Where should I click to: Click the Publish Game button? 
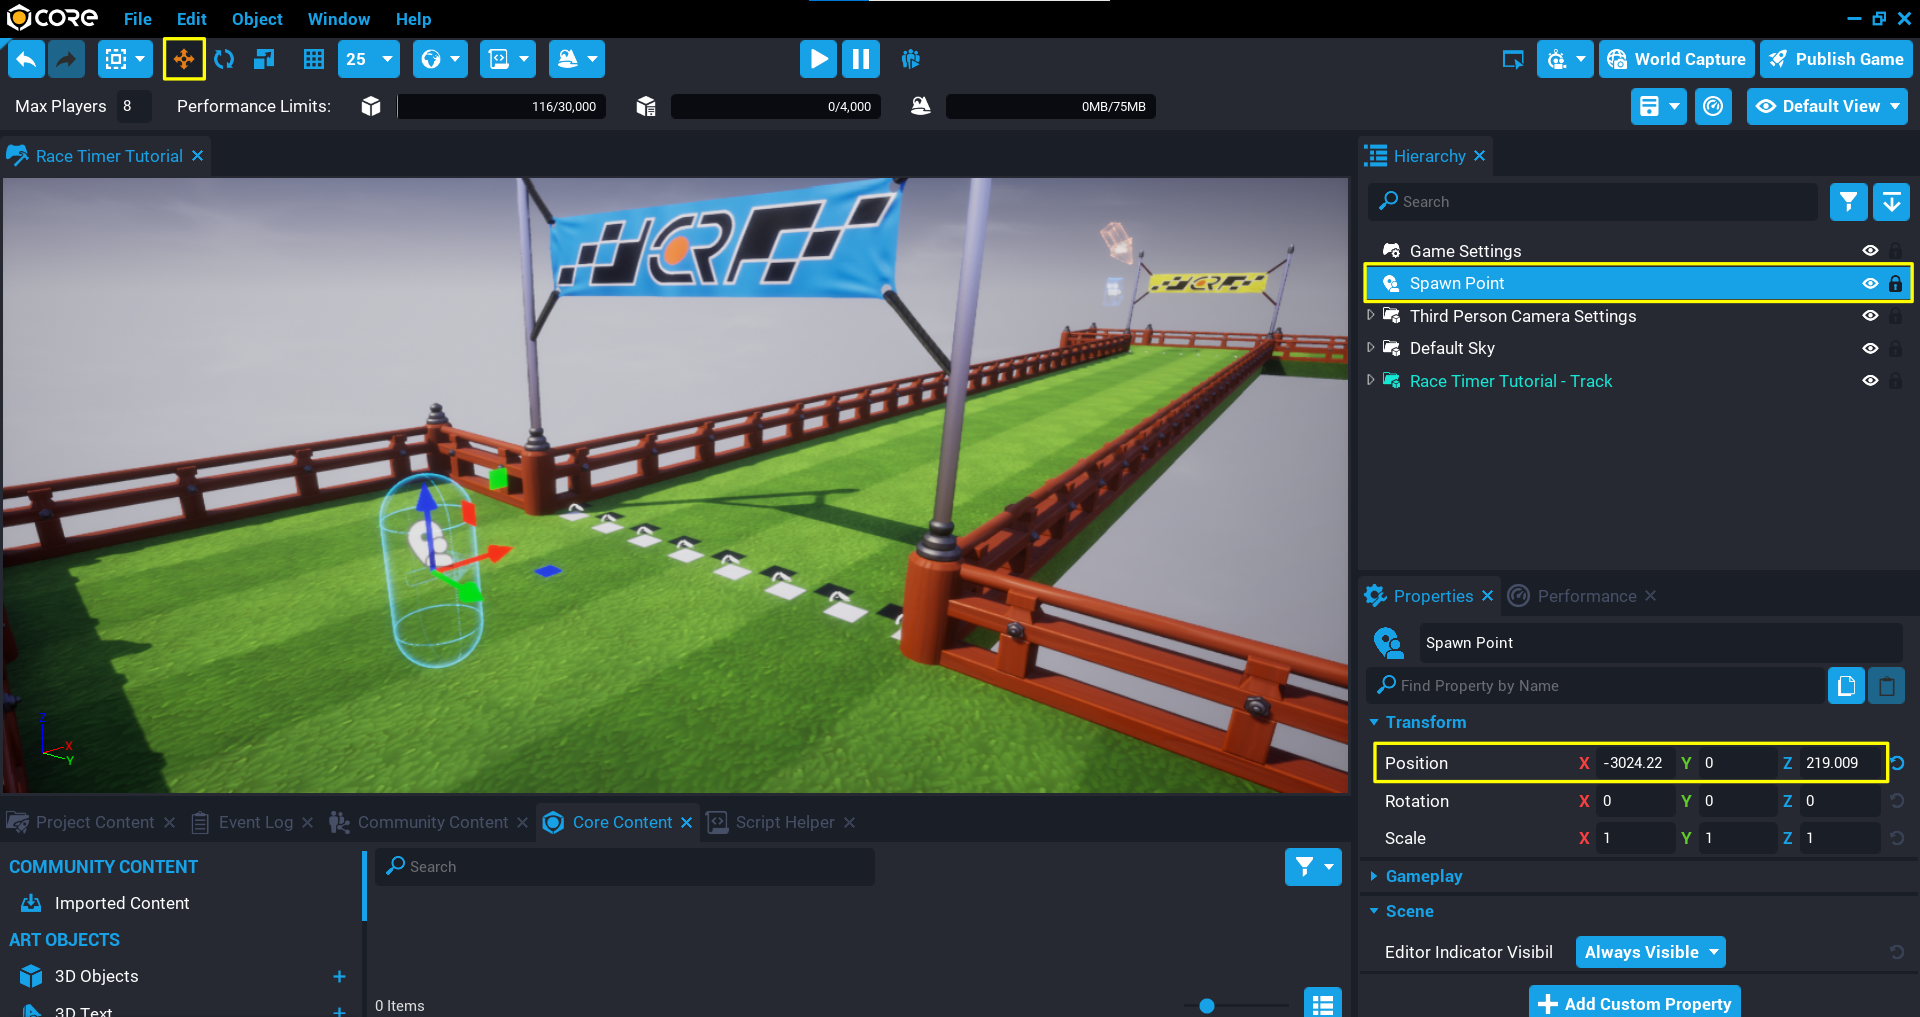pyautogui.click(x=1837, y=59)
